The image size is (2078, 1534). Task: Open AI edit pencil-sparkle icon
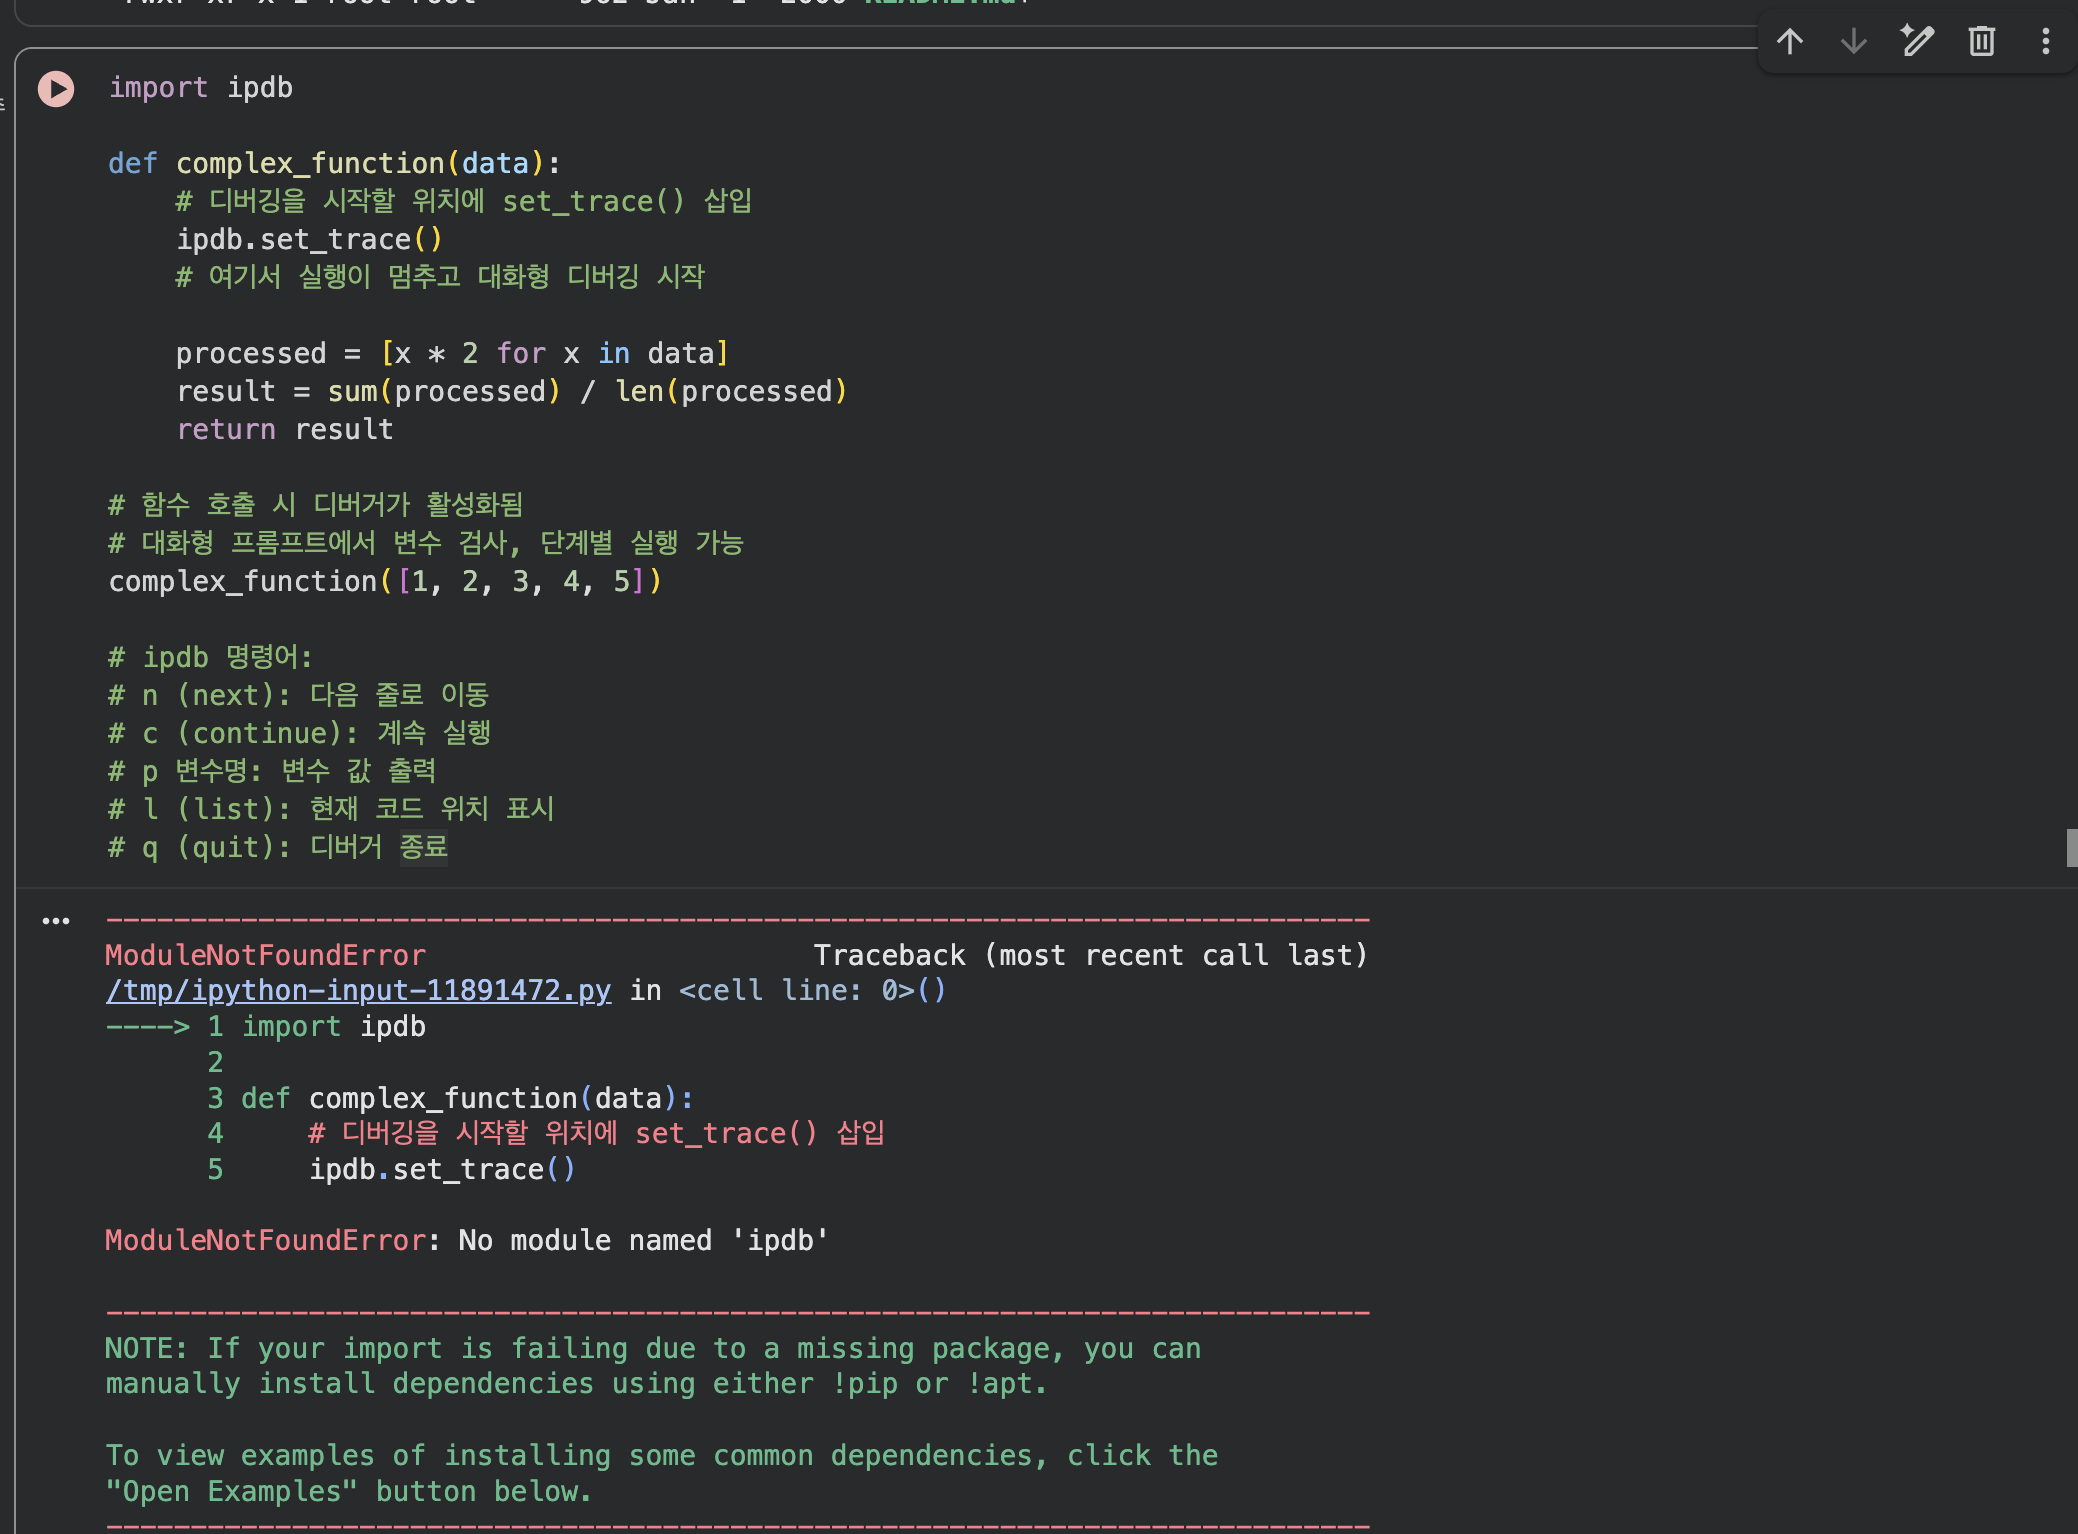(1917, 41)
